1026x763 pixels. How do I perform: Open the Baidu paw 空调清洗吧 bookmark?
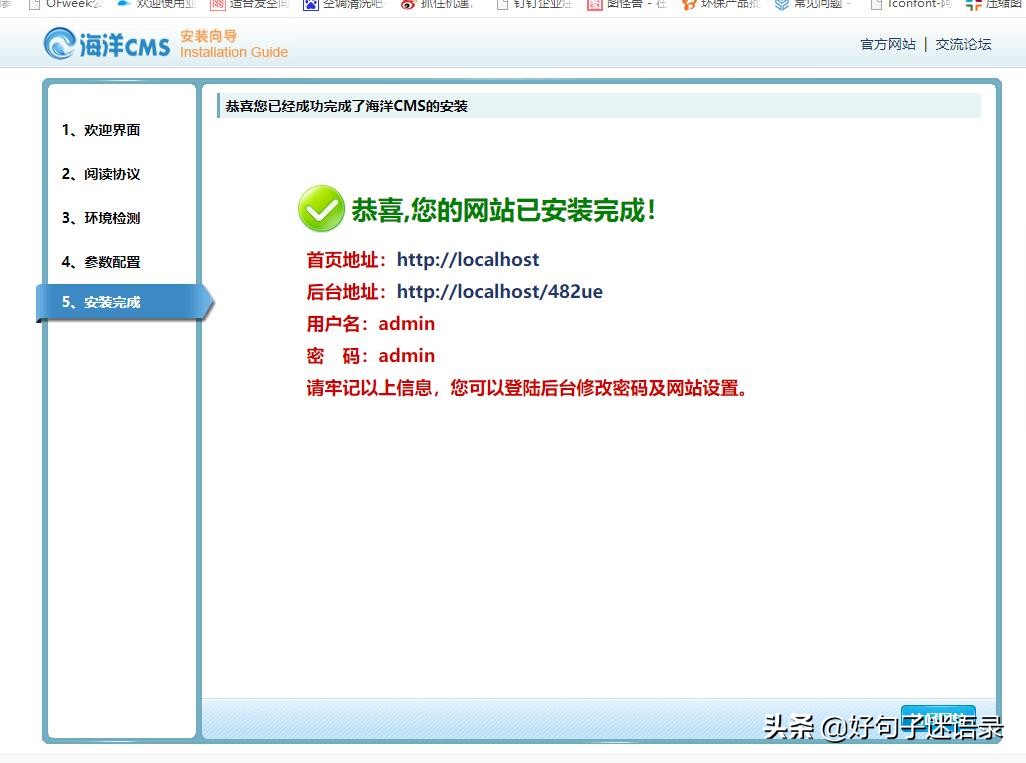point(343,5)
